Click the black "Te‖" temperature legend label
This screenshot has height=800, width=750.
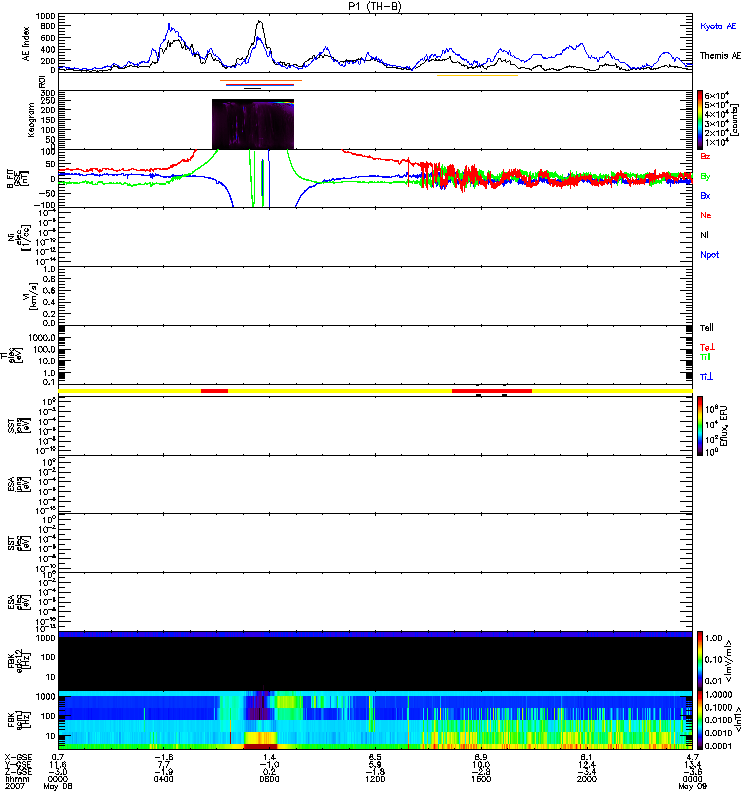[706, 328]
